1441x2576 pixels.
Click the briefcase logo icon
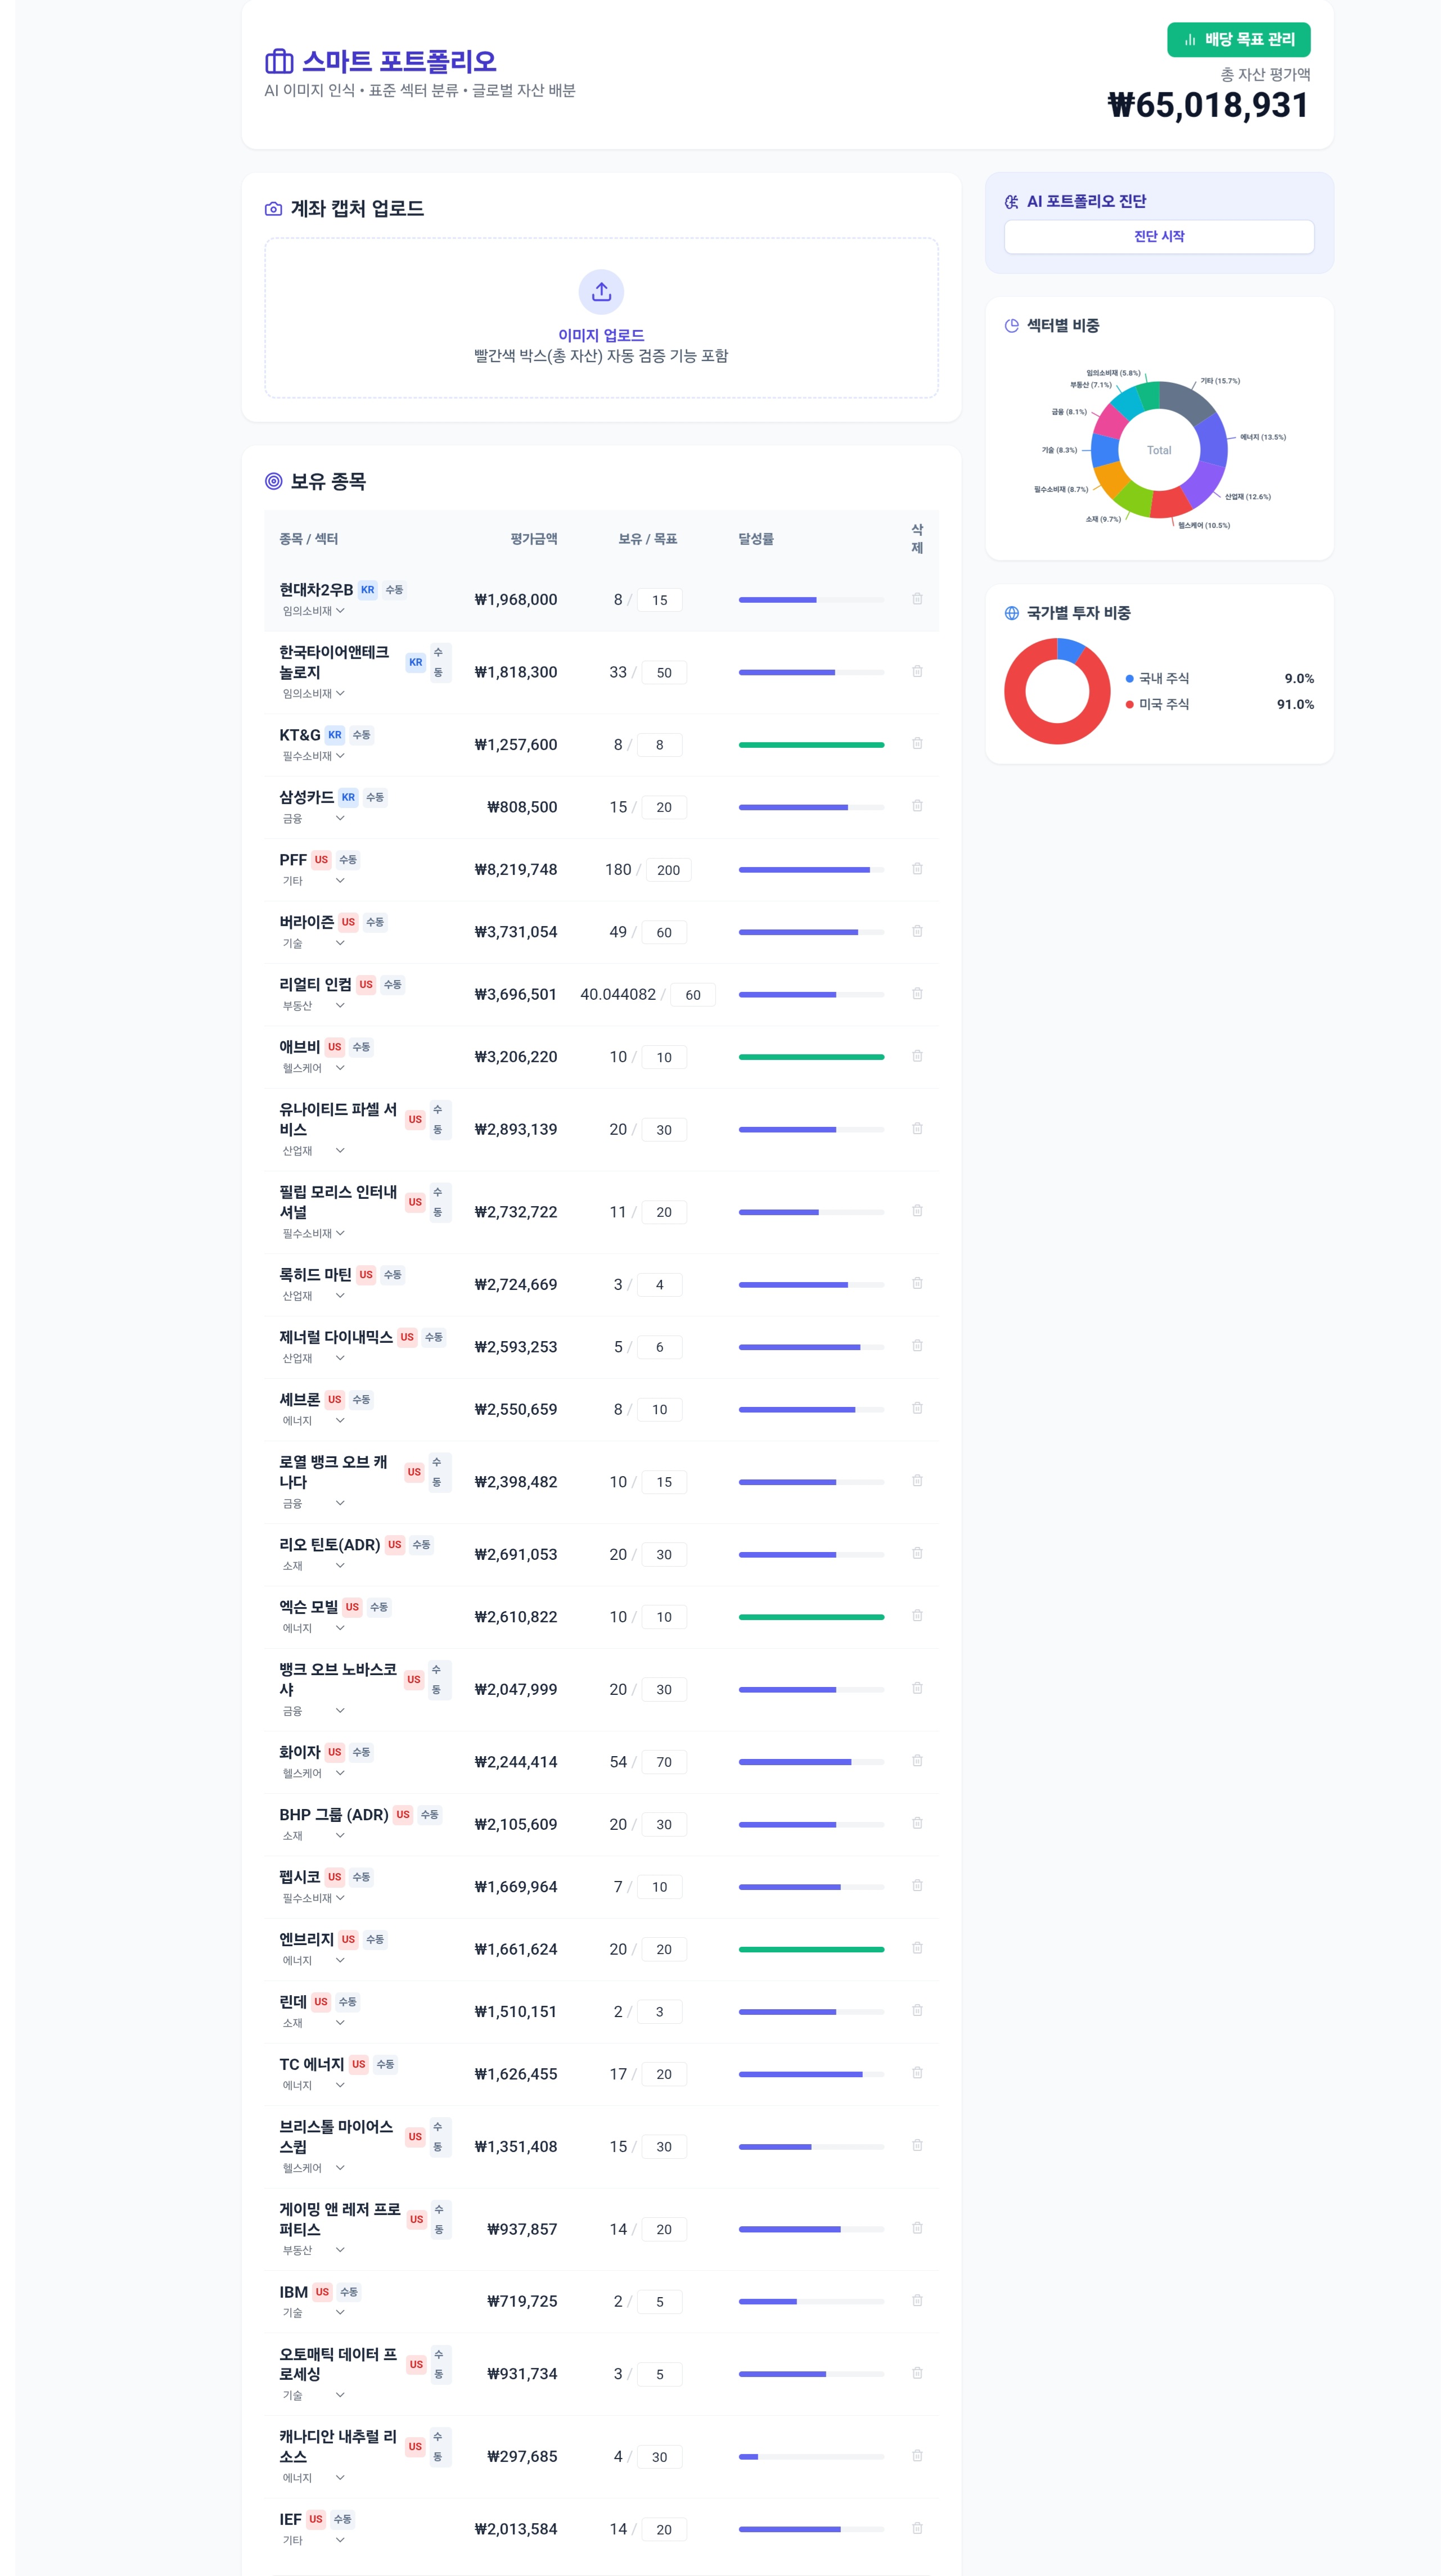(x=279, y=62)
